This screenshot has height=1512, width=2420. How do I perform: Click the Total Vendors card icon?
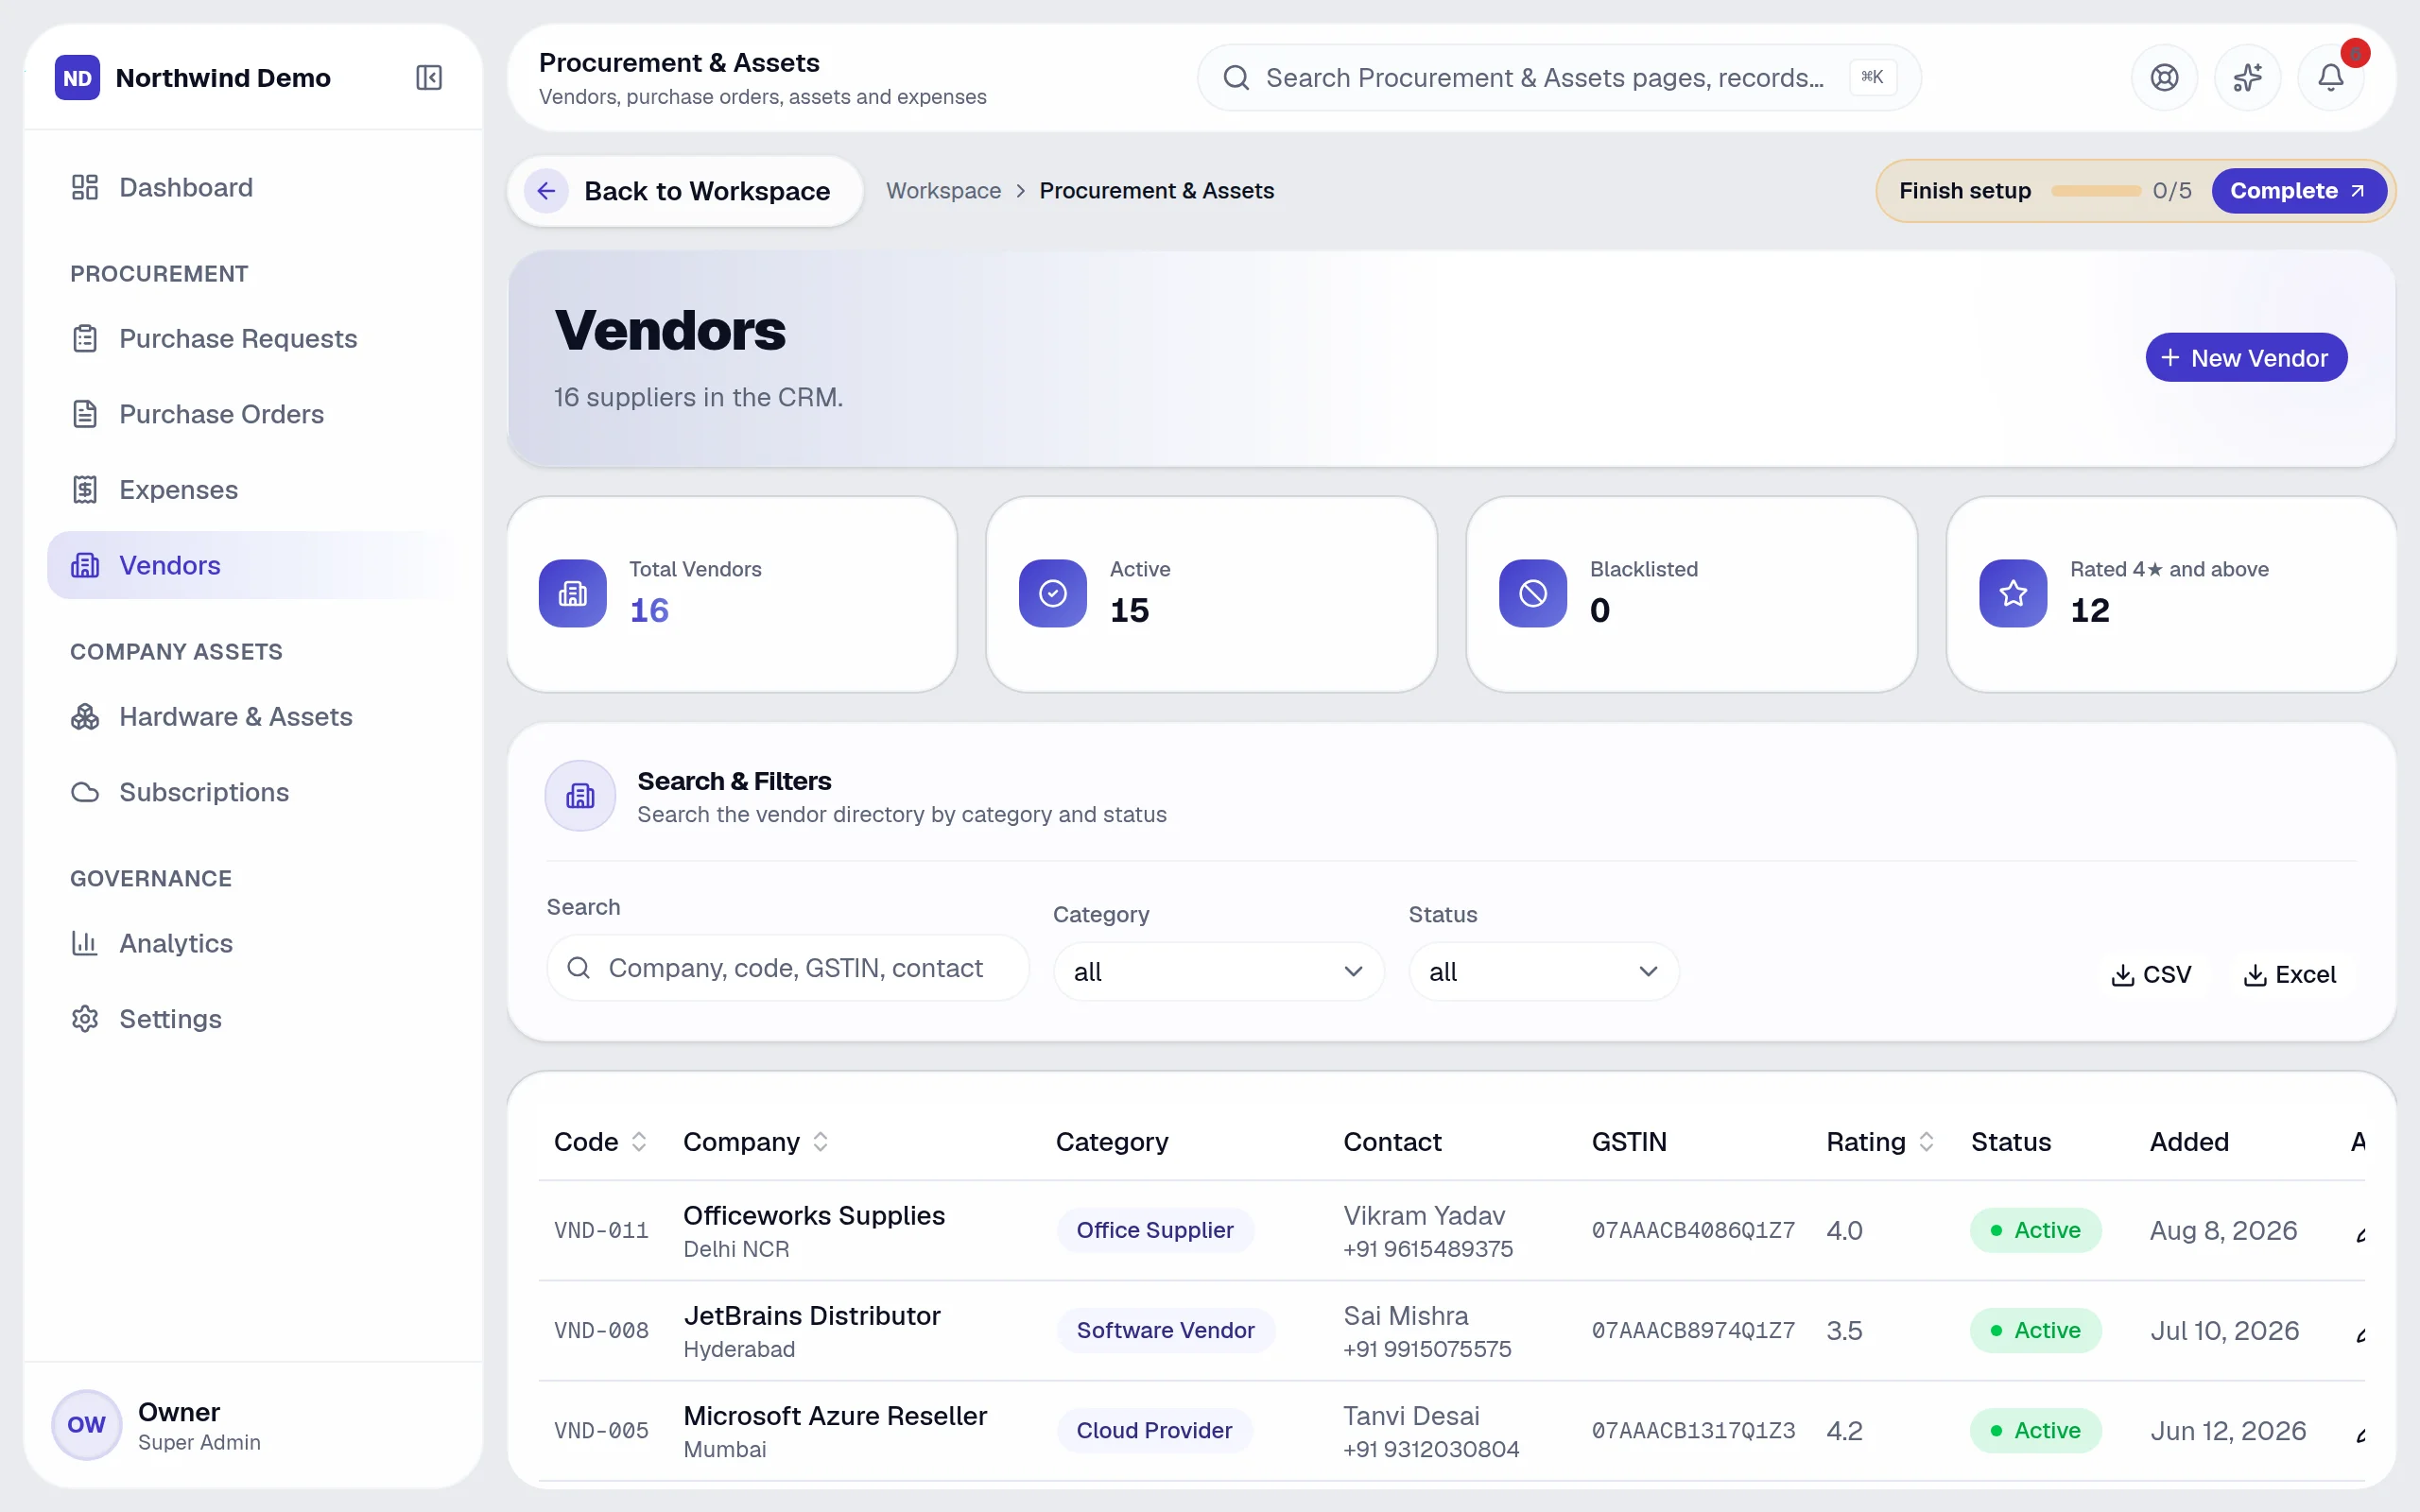(x=572, y=593)
